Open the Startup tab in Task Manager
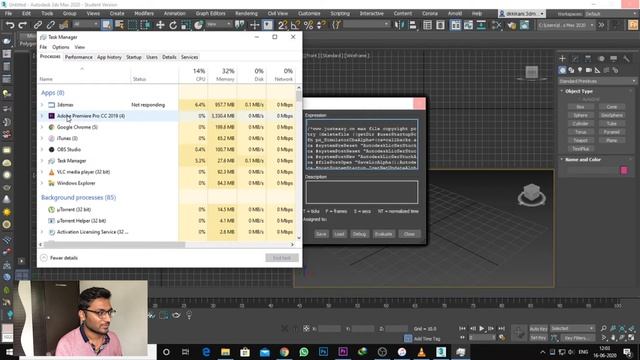640x360 pixels. (x=133, y=57)
